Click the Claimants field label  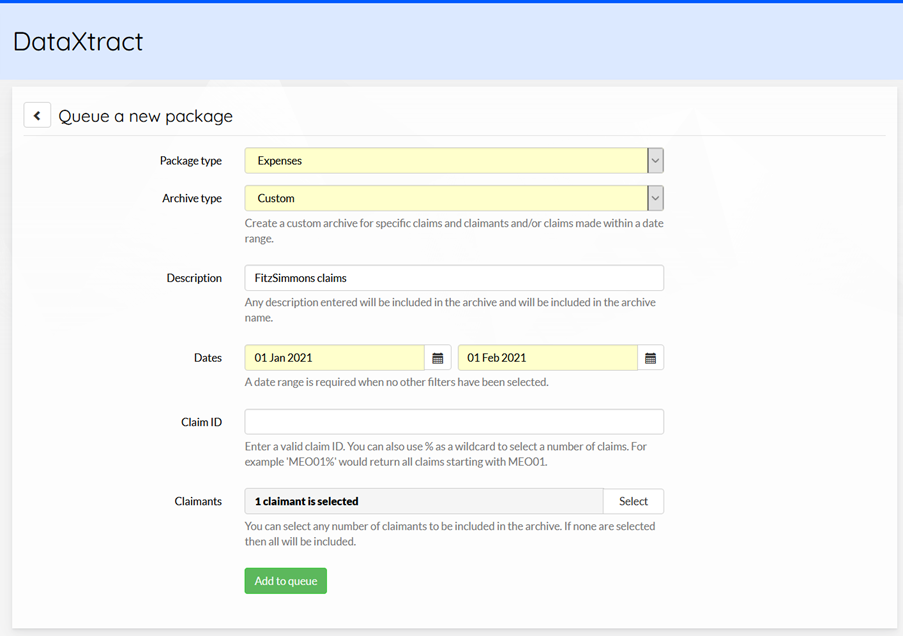(x=198, y=501)
